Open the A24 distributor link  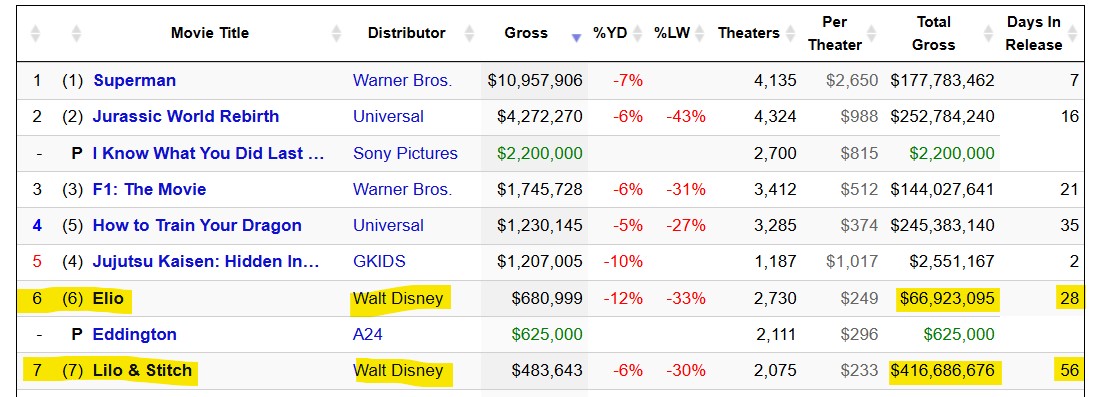(x=368, y=334)
